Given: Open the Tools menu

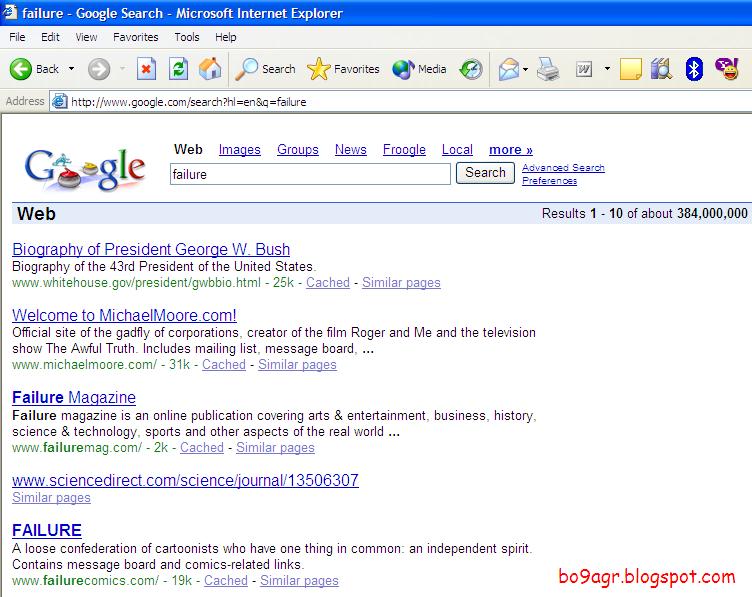Looking at the screenshot, I should (187, 37).
